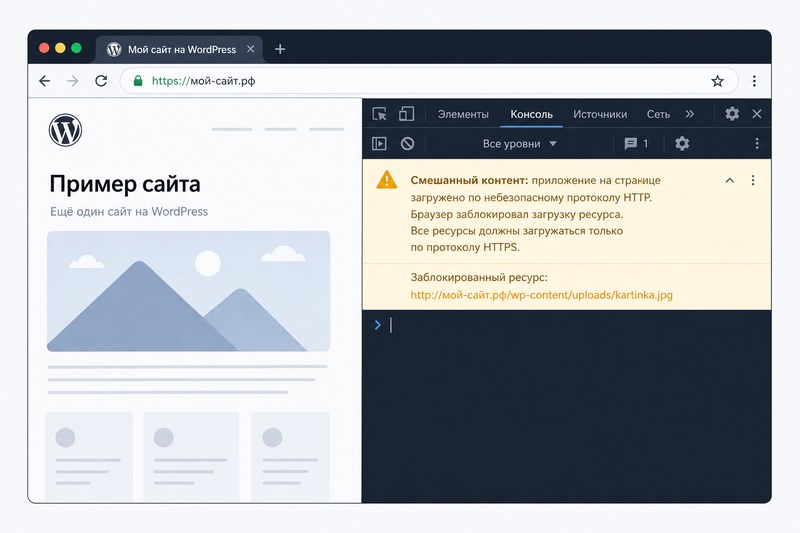Activate the inspect element picker icon

click(379, 114)
